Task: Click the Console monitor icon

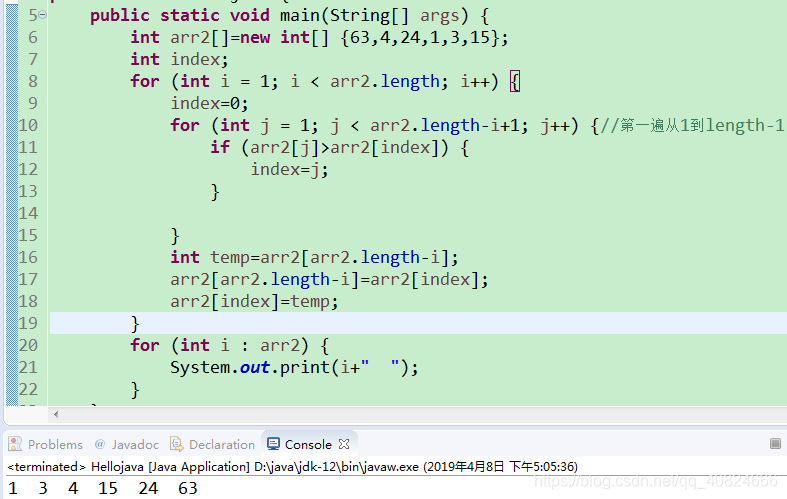Action: tap(273, 444)
